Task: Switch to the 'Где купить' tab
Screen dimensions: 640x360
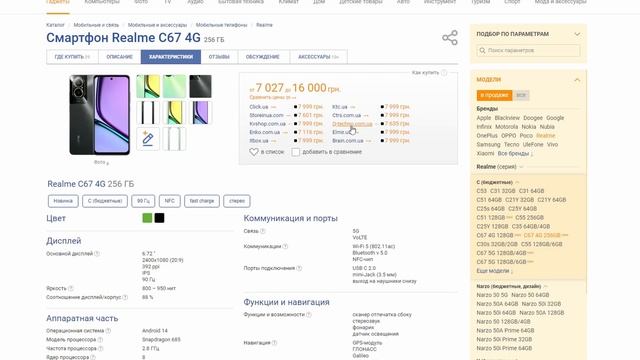Action: pyautogui.click(x=72, y=57)
